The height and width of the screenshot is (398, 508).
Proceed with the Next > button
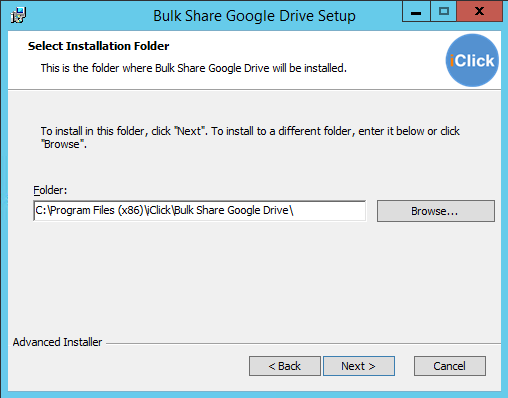click(359, 366)
